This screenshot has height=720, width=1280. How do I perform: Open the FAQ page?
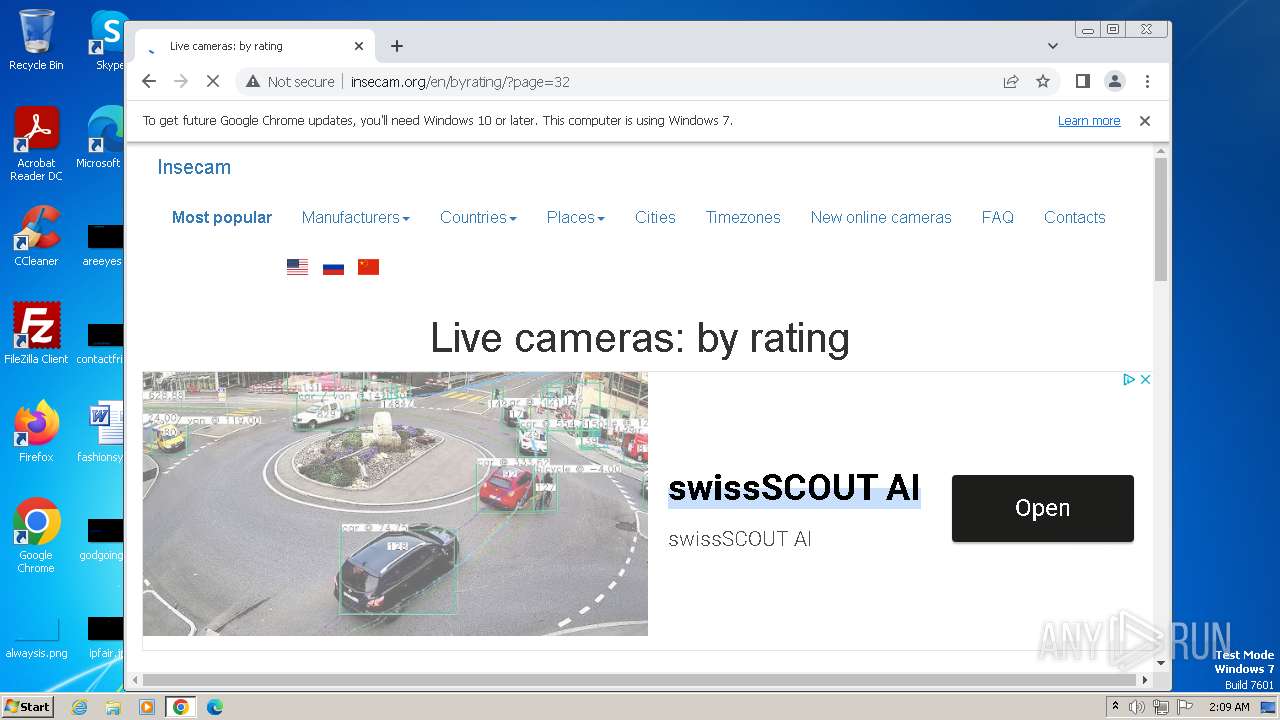point(997,217)
